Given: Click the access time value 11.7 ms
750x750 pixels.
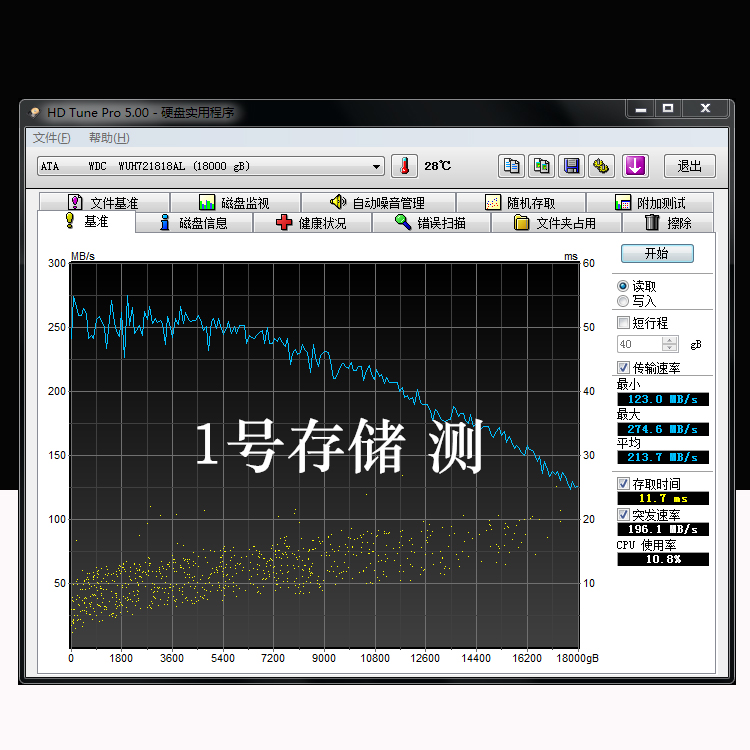Looking at the screenshot, I should click(x=663, y=498).
